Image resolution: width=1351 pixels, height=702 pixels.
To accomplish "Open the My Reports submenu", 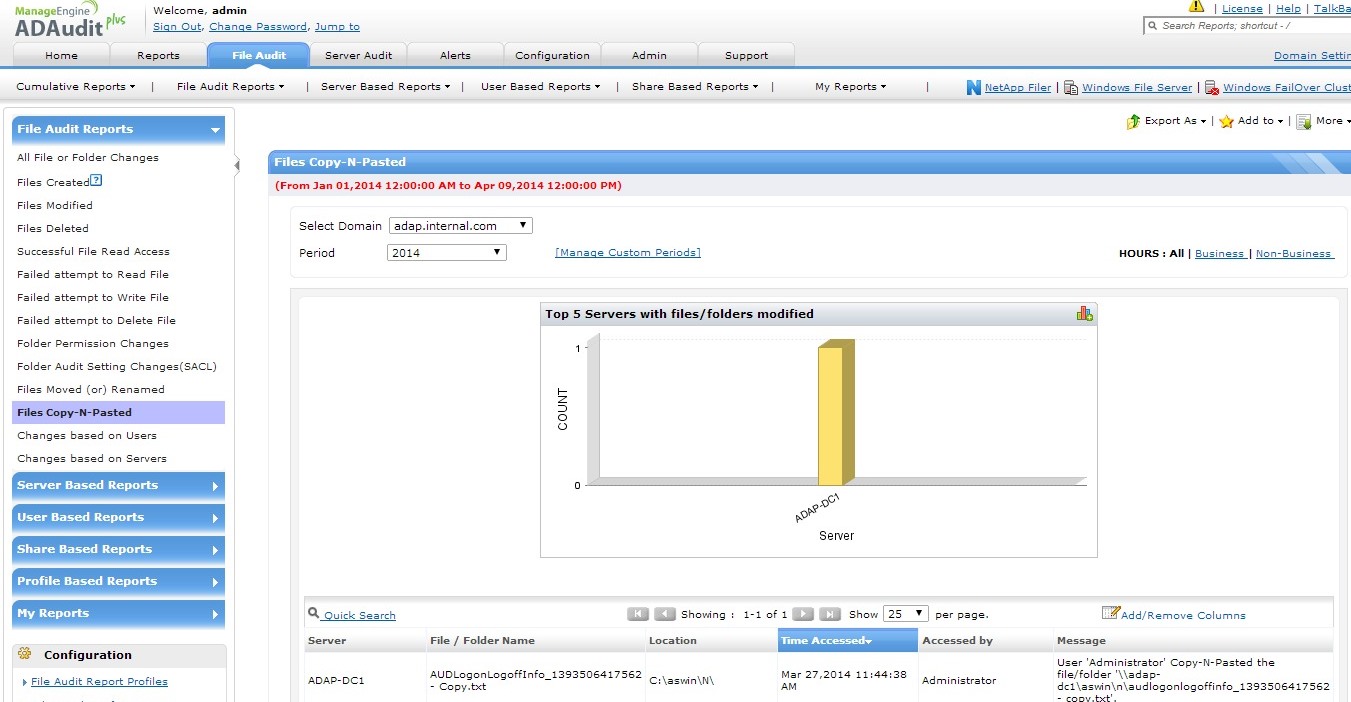I will point(851,87).
